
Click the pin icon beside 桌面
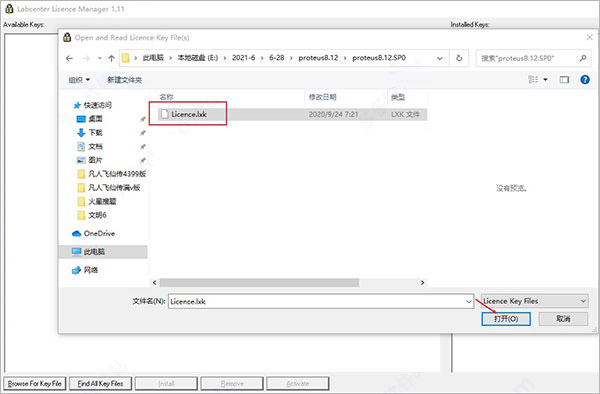click(142, 119)
